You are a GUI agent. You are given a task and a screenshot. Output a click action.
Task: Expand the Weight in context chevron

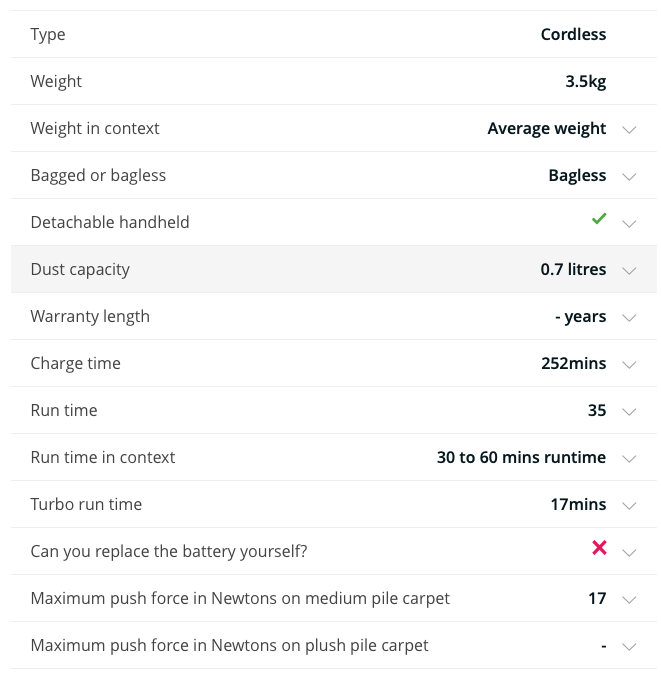click(x=629, y=130)
